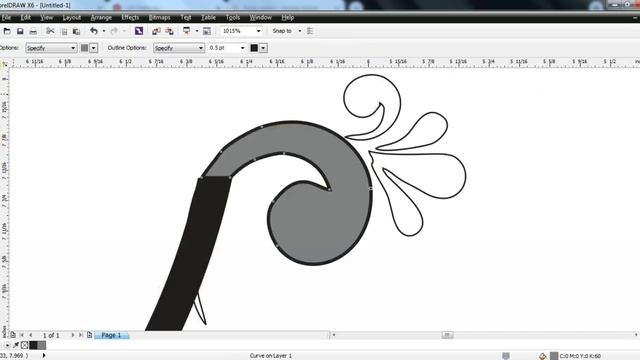This screenshot has width=640, height=360.
Task: Open the Effects menu
Action: (x=130, y=18)
